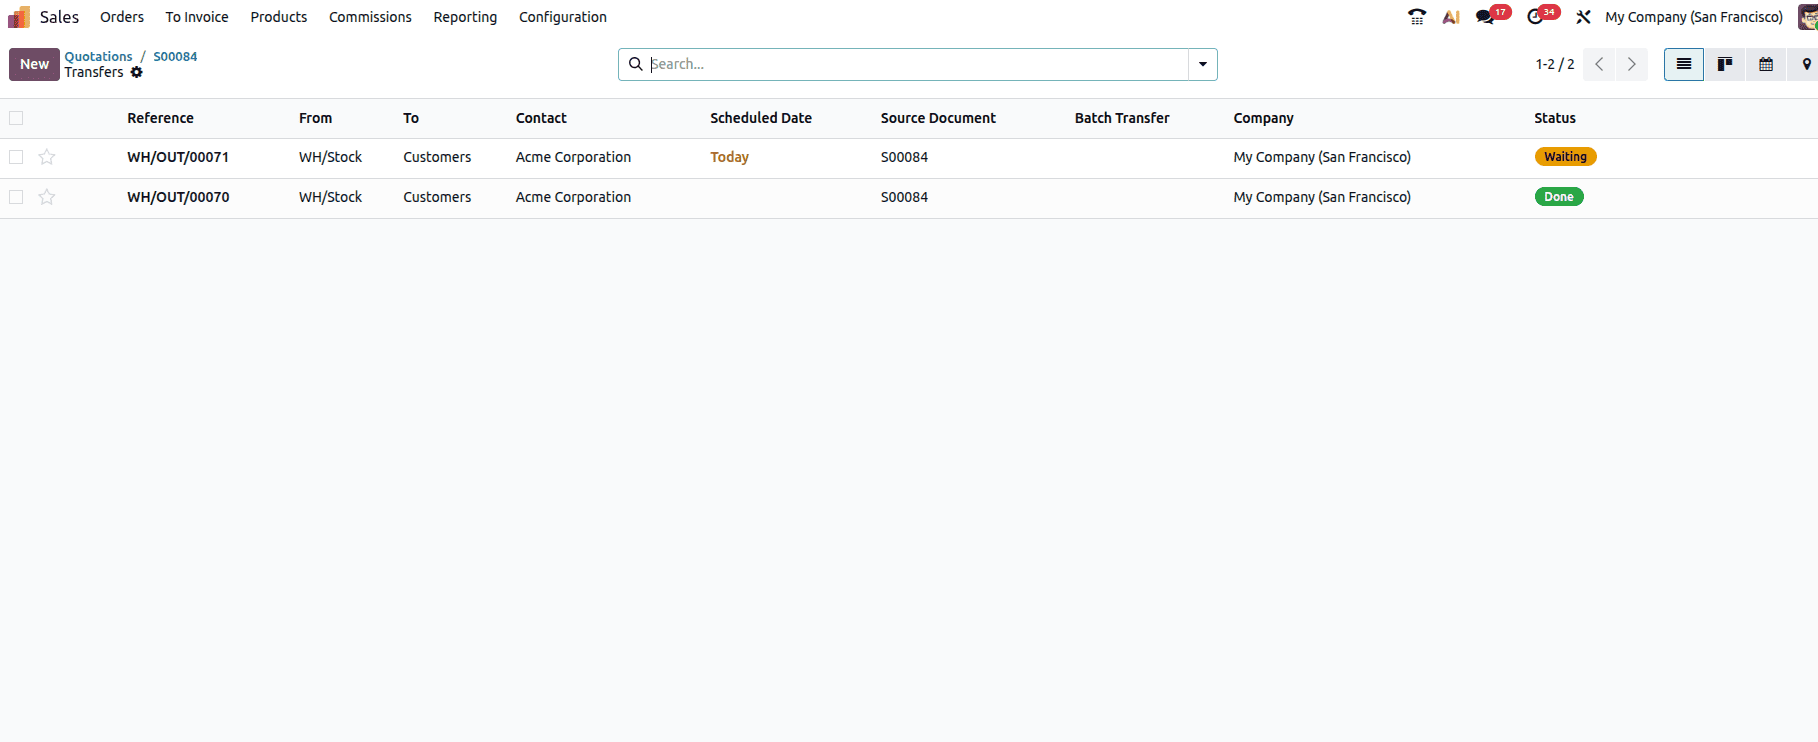Click WH/Stock in the WH/OUT/00071 row

click(330, 157)
